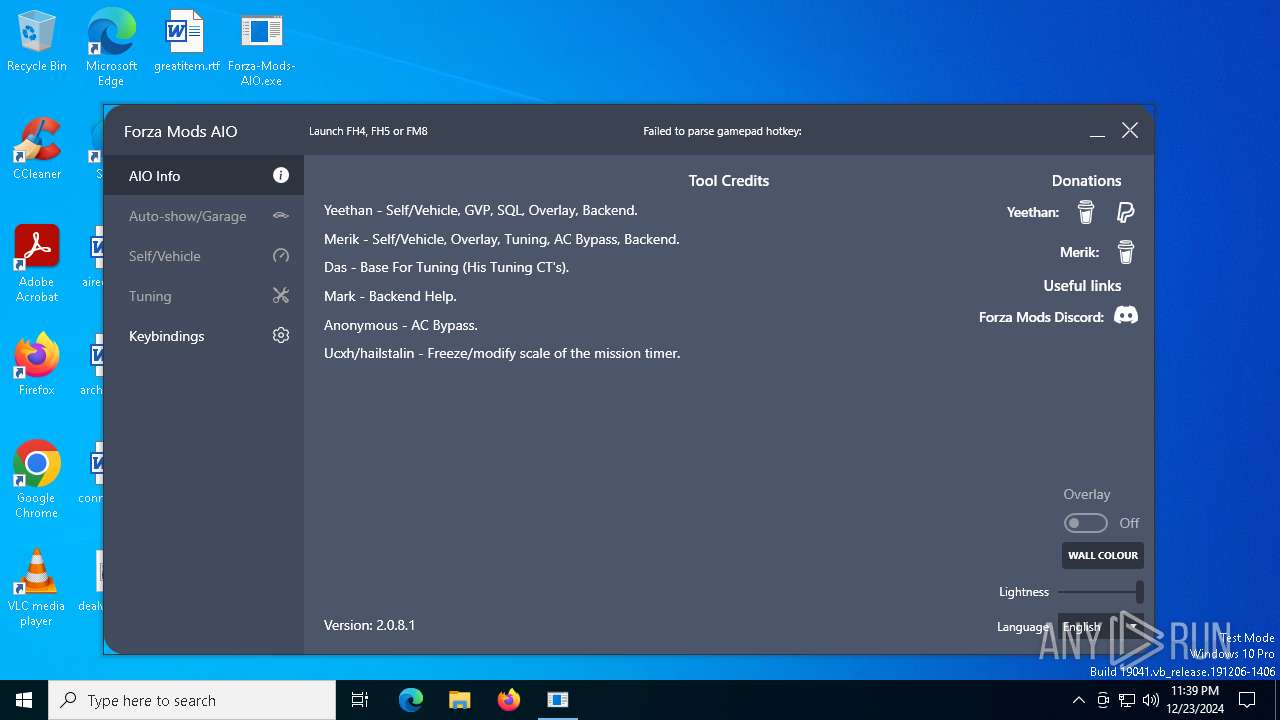Open the AIO Info tab
Viewport: 1280px width, 720px height.
(204, 175)
